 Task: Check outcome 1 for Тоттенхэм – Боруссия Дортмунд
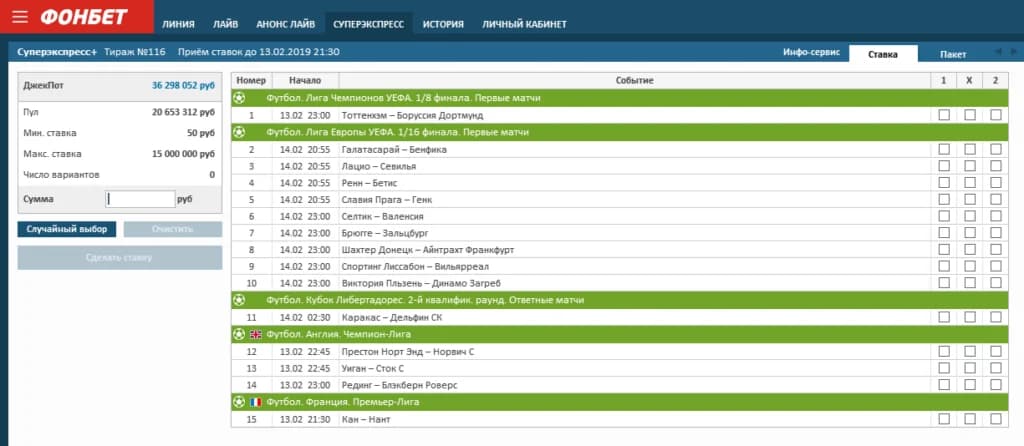pyautogui.click(x=944, y=115)
